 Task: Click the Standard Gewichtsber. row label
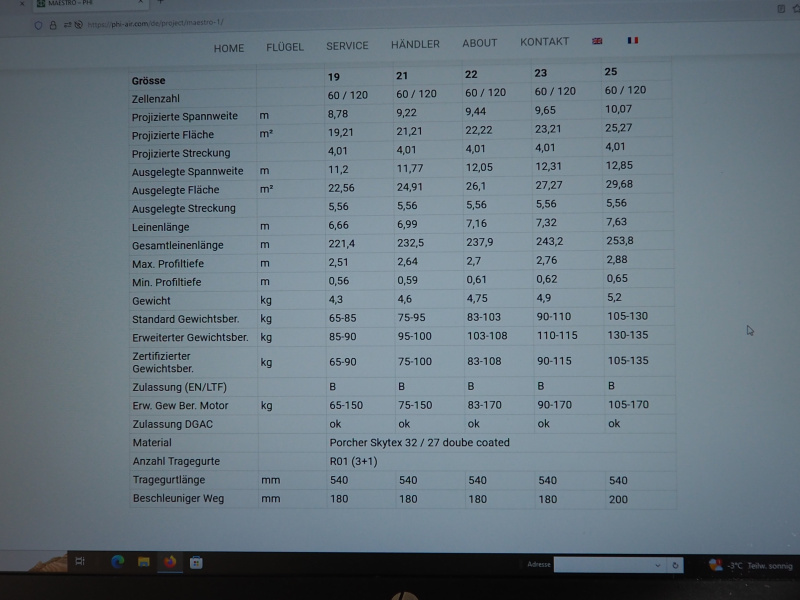[185, 319]
